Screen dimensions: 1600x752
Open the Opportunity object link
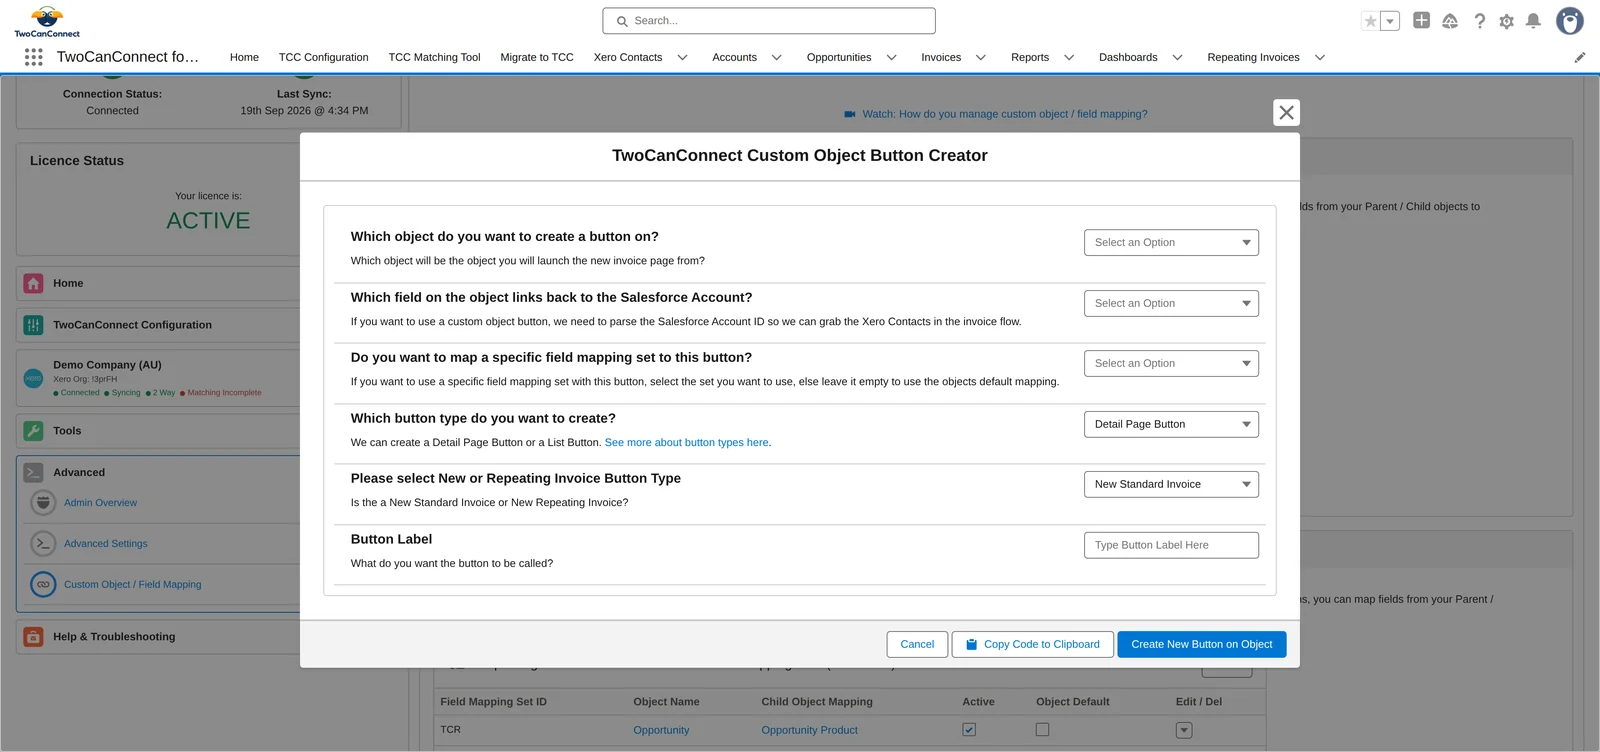661,730
